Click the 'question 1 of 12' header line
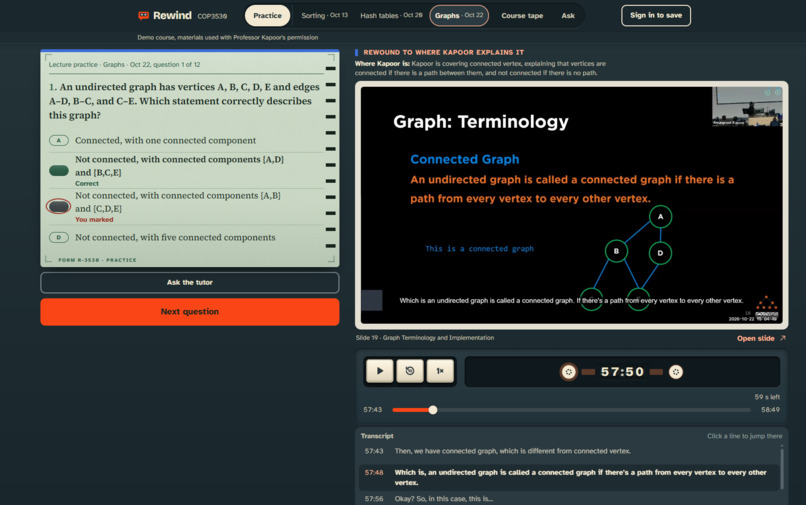This screenshot has width=806, height=505. click(x=124, y=65)
